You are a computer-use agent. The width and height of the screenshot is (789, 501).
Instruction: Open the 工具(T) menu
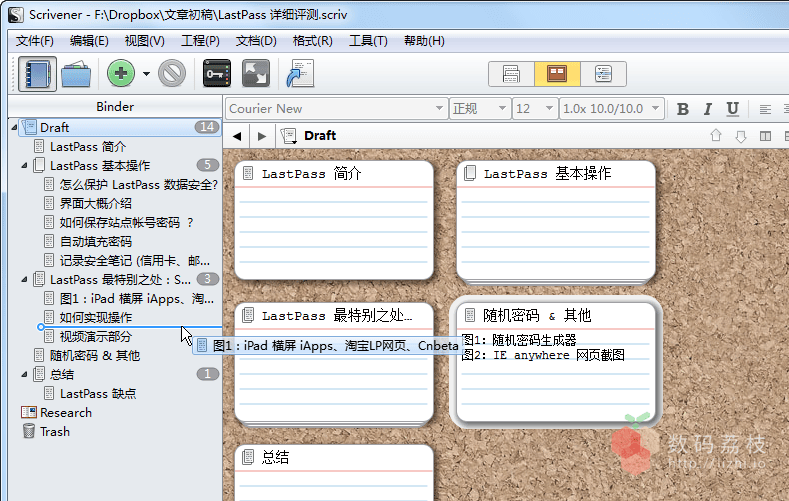(x=368, y=41)
